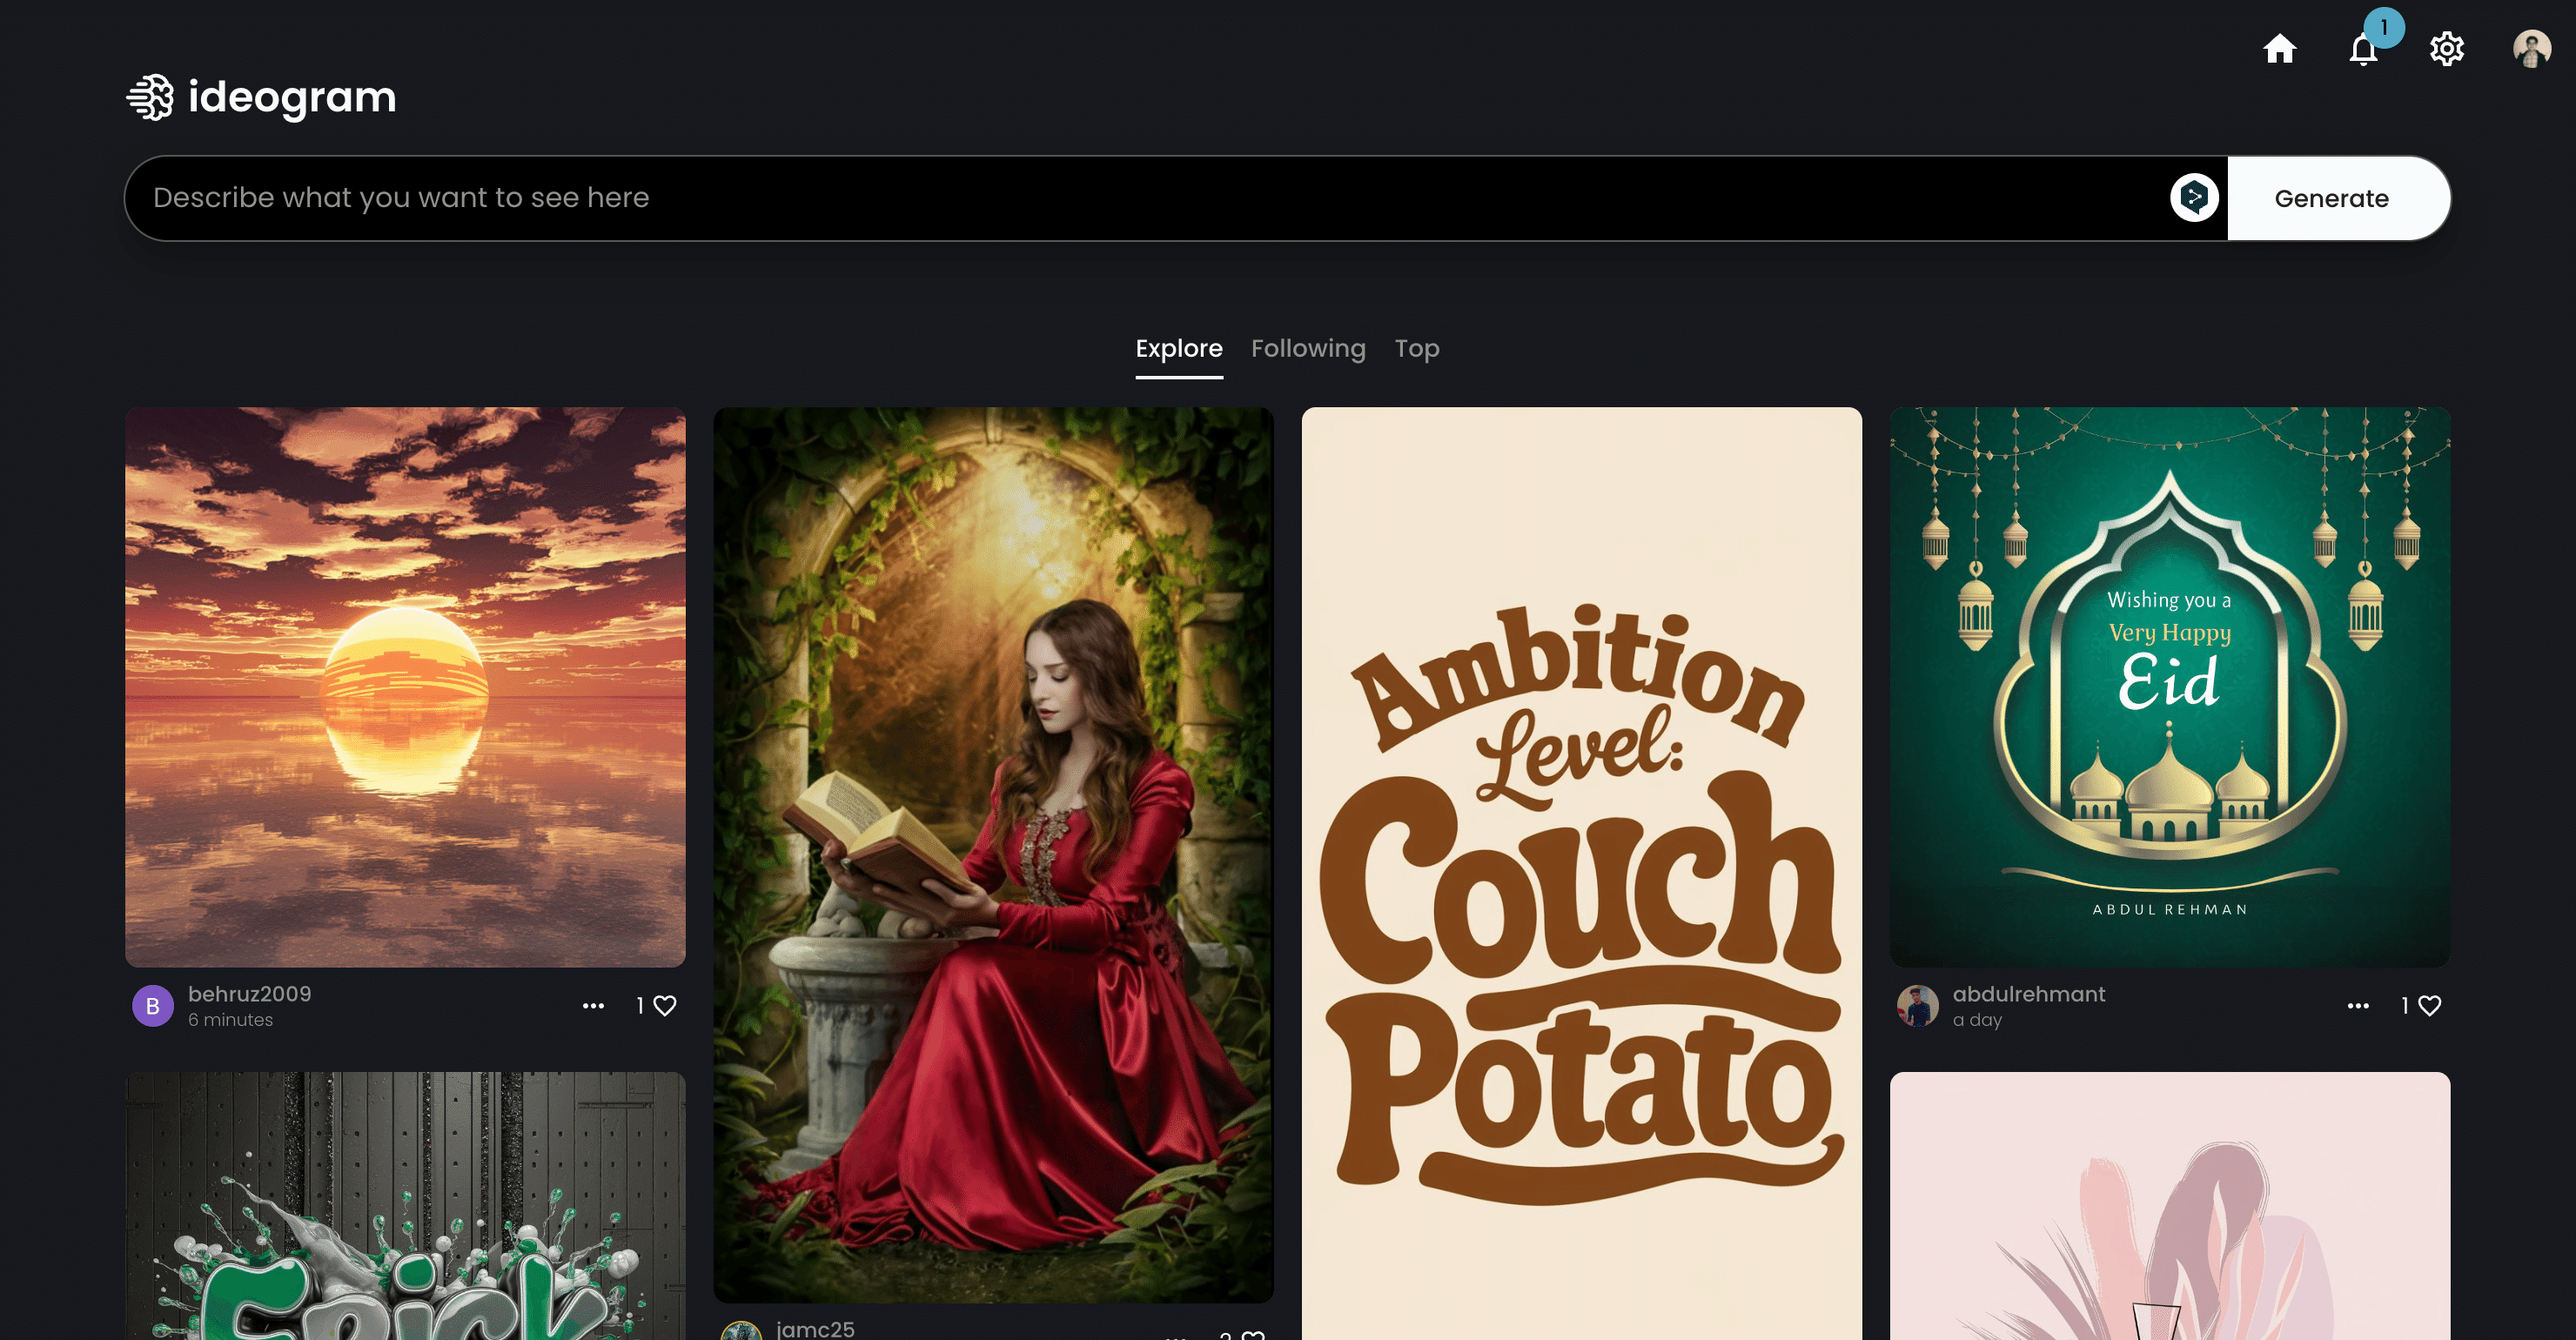Open the notifications bell

(x=2363, y=49)
